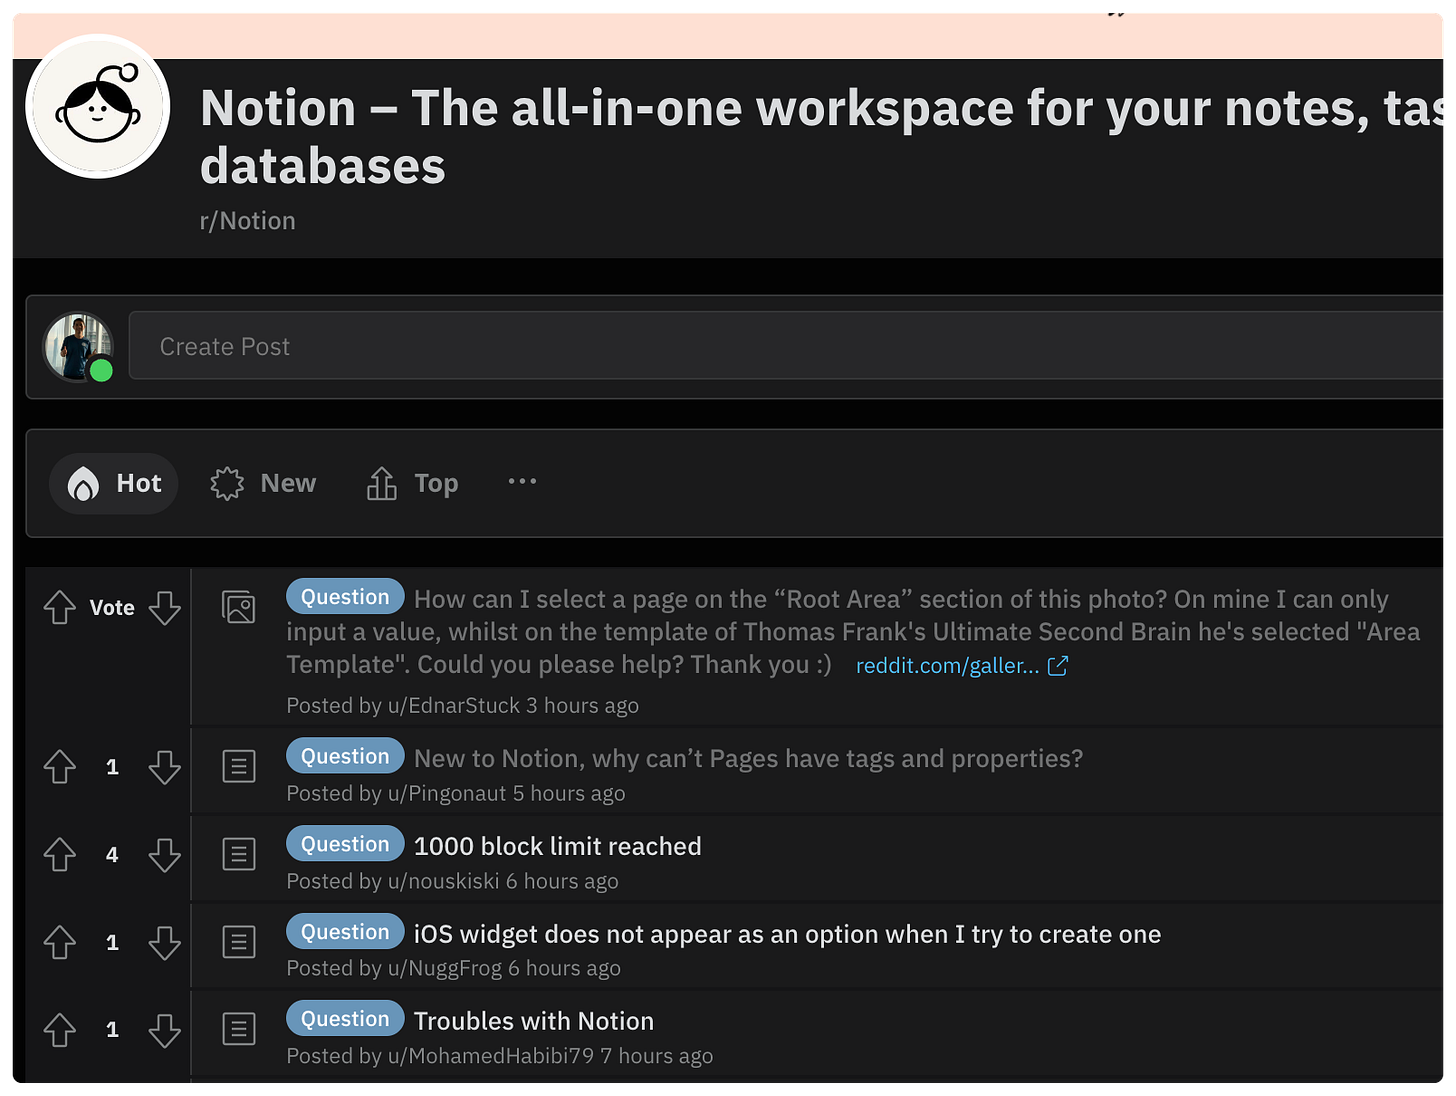Click the r/Notion subreddit name text
This screenshot has width=1456, height=1096.
pyautogui.click(x=248, y=221)
